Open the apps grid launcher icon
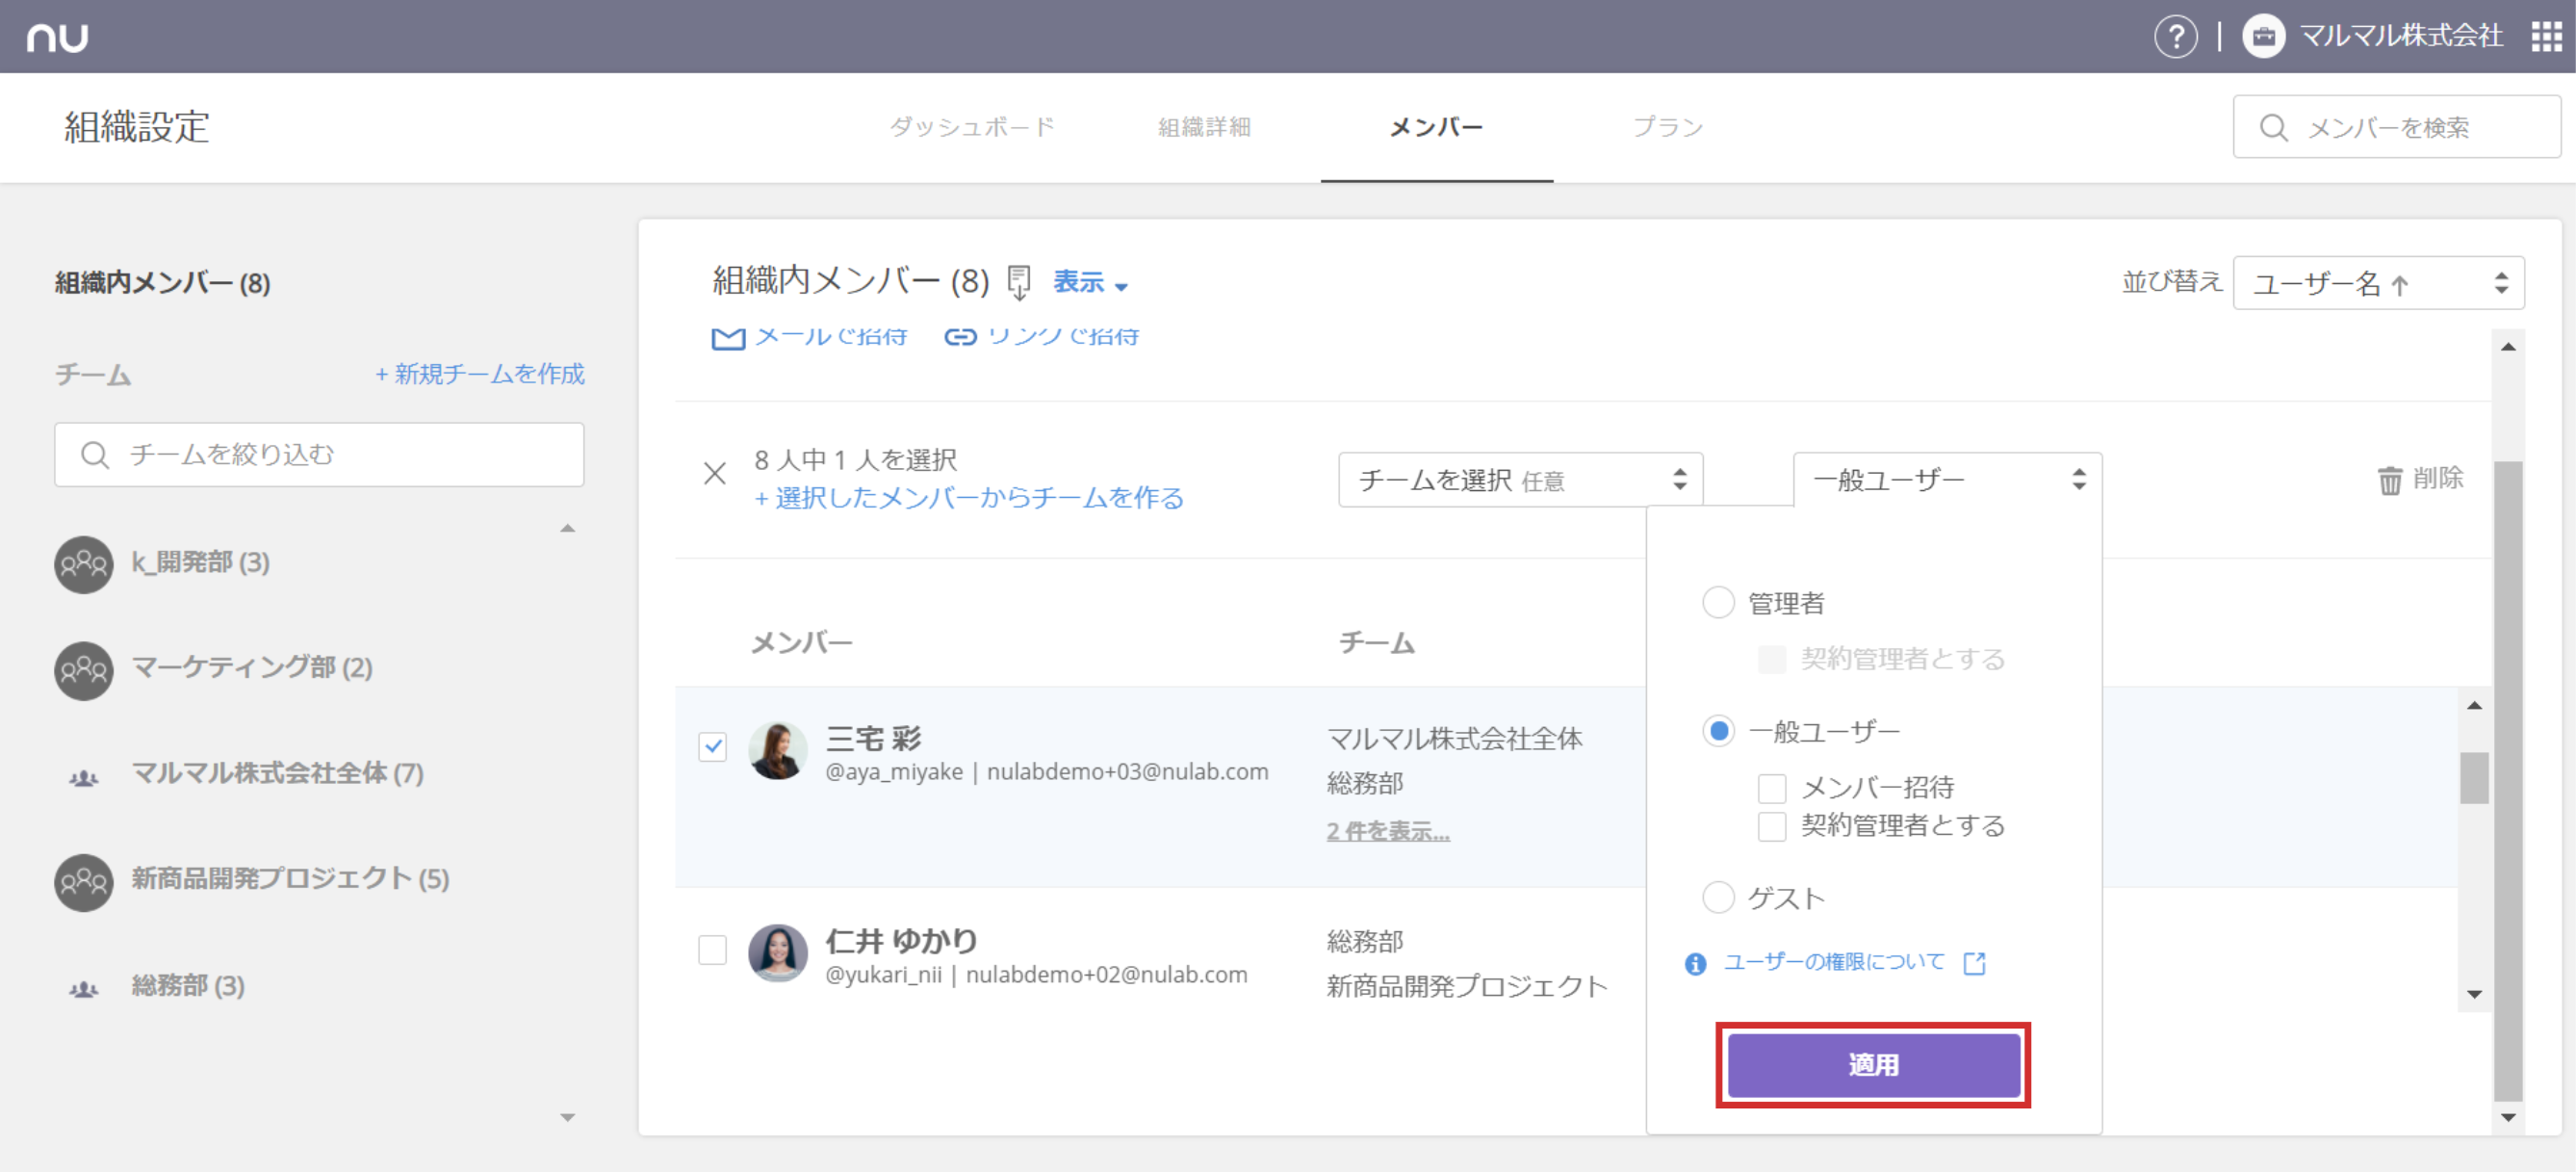Image resolution: width=2576 pixels, height=1172 pixels. click(2546, 37)
